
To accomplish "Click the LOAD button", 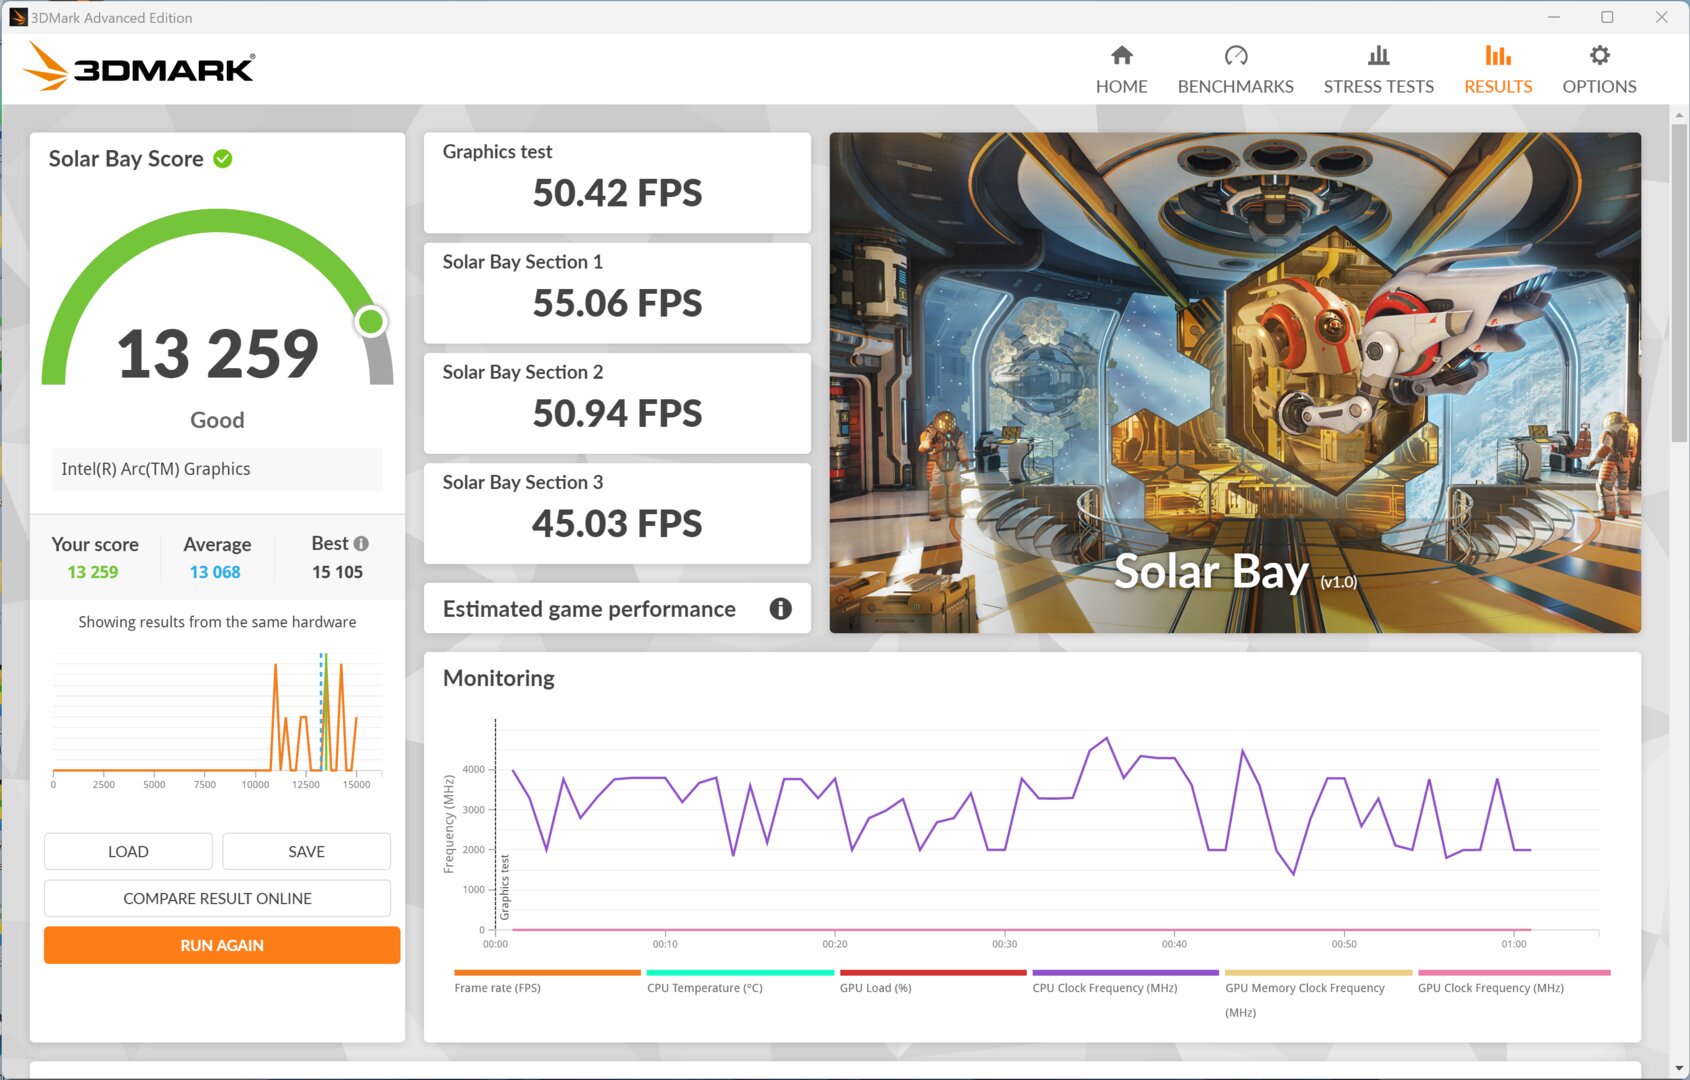I will tap(128, 851).
